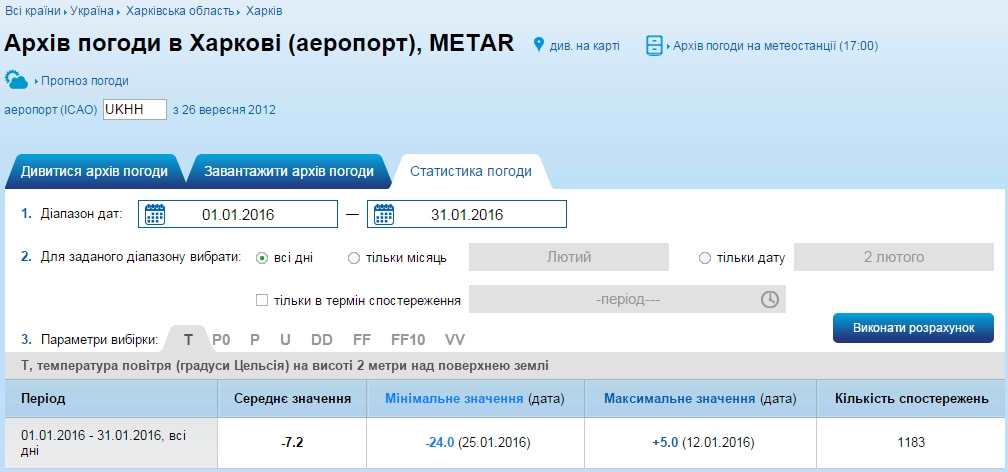Select the VV parameter tab
Image resolution: width=1008 pixels, height=472 pixels.
click(x=454, y=340)
